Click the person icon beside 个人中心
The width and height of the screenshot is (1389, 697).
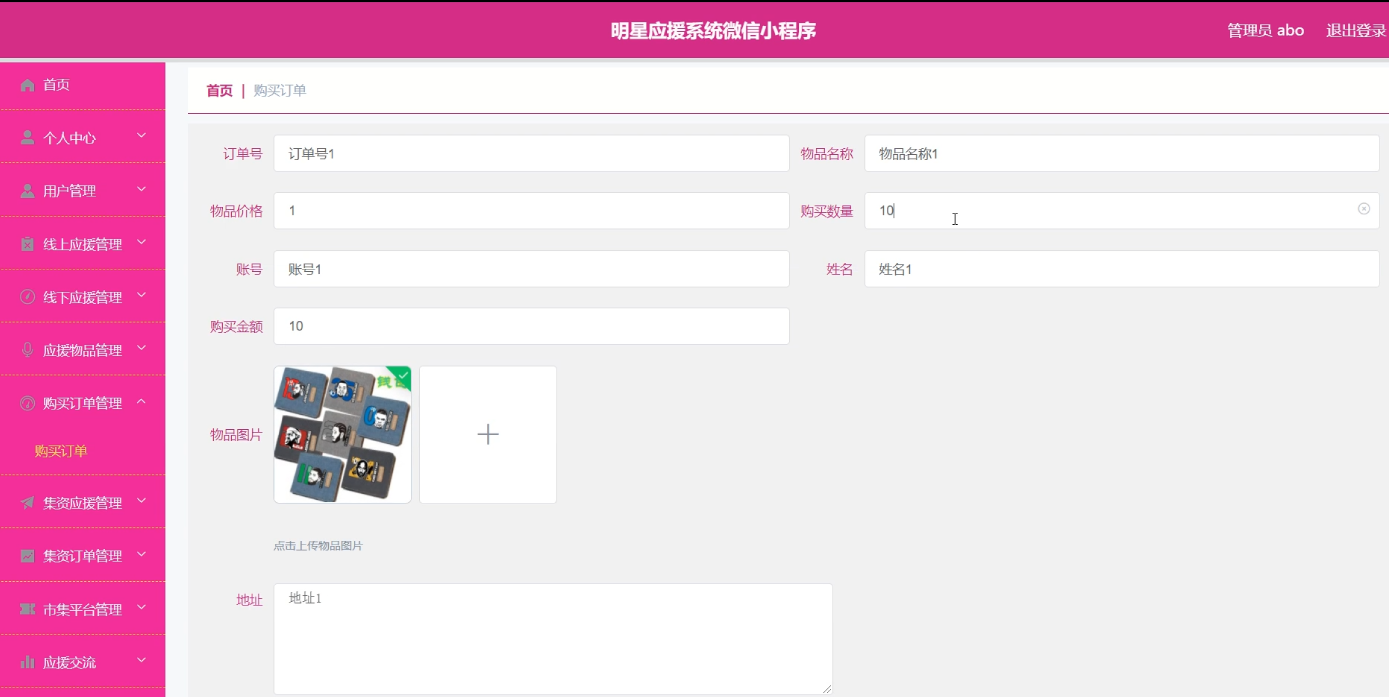[27, 138]
